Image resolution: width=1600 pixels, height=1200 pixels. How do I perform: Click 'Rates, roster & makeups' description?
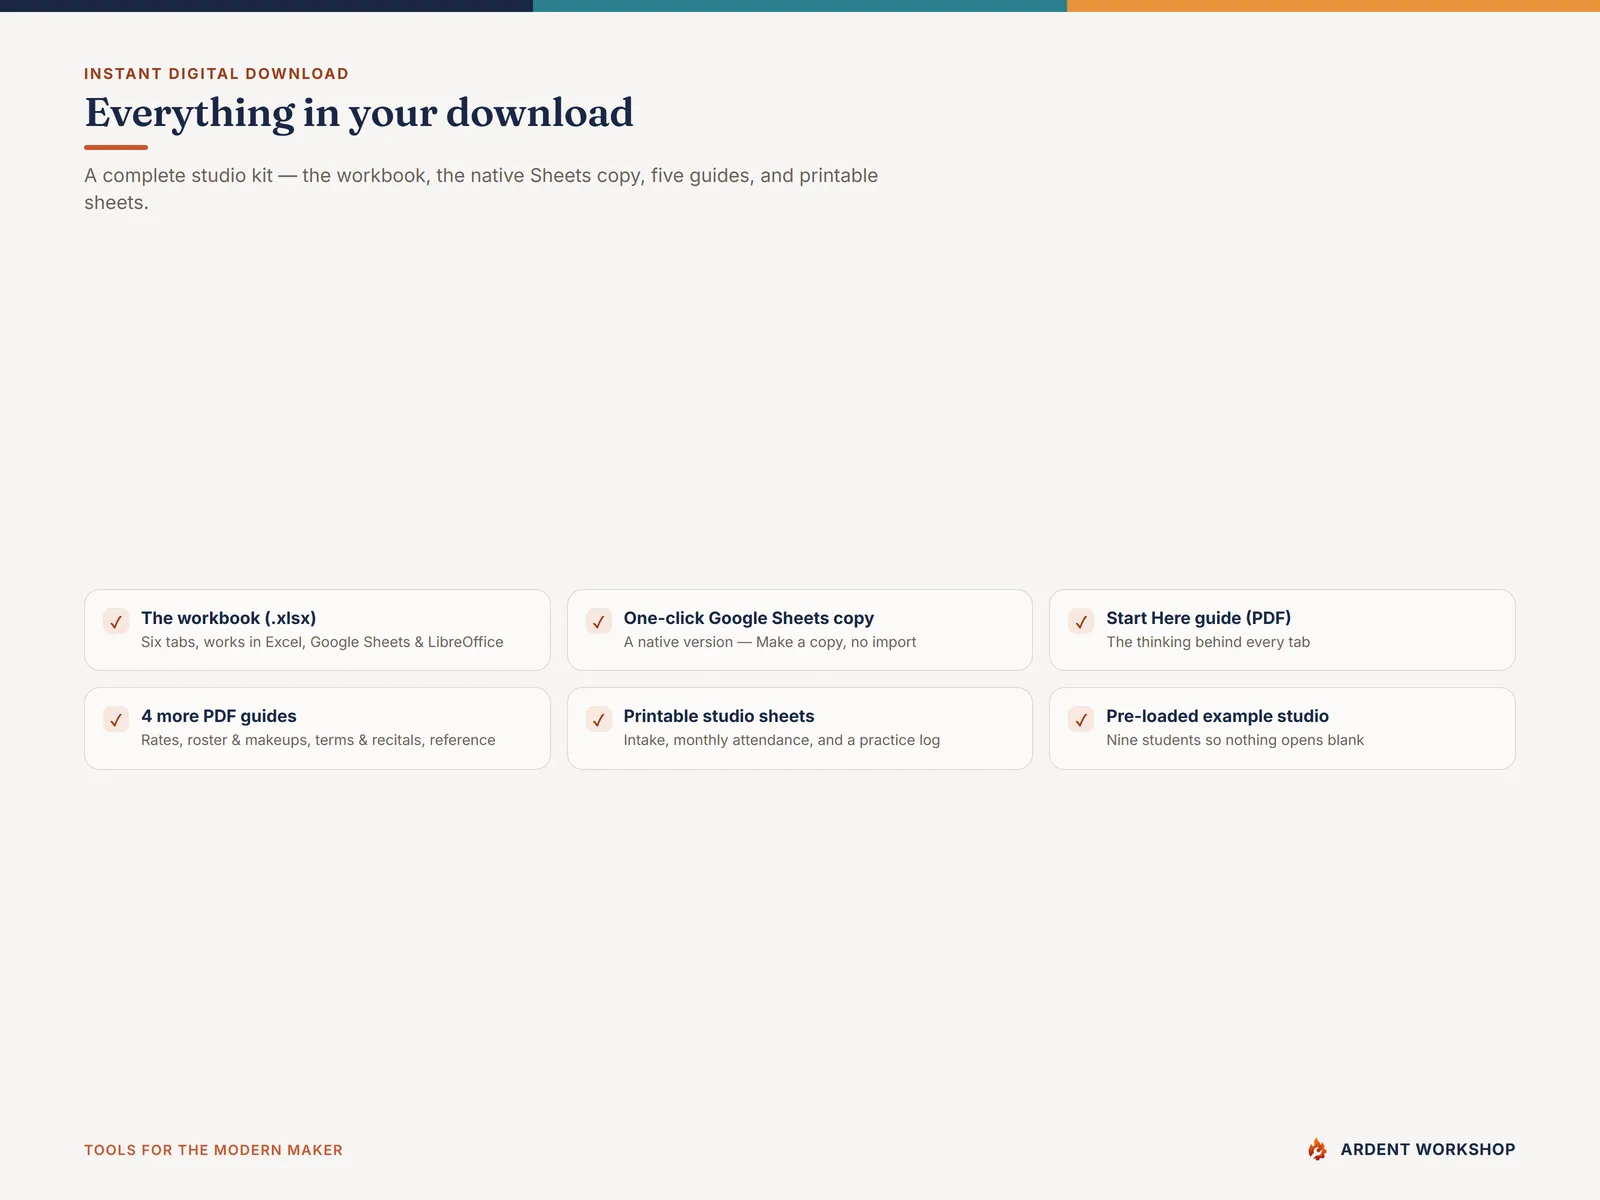coord(318,740)
